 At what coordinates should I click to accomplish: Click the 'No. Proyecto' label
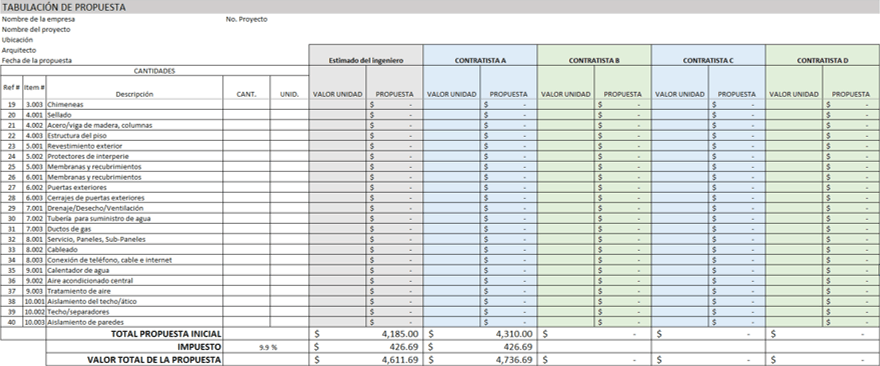pos(246,19)
